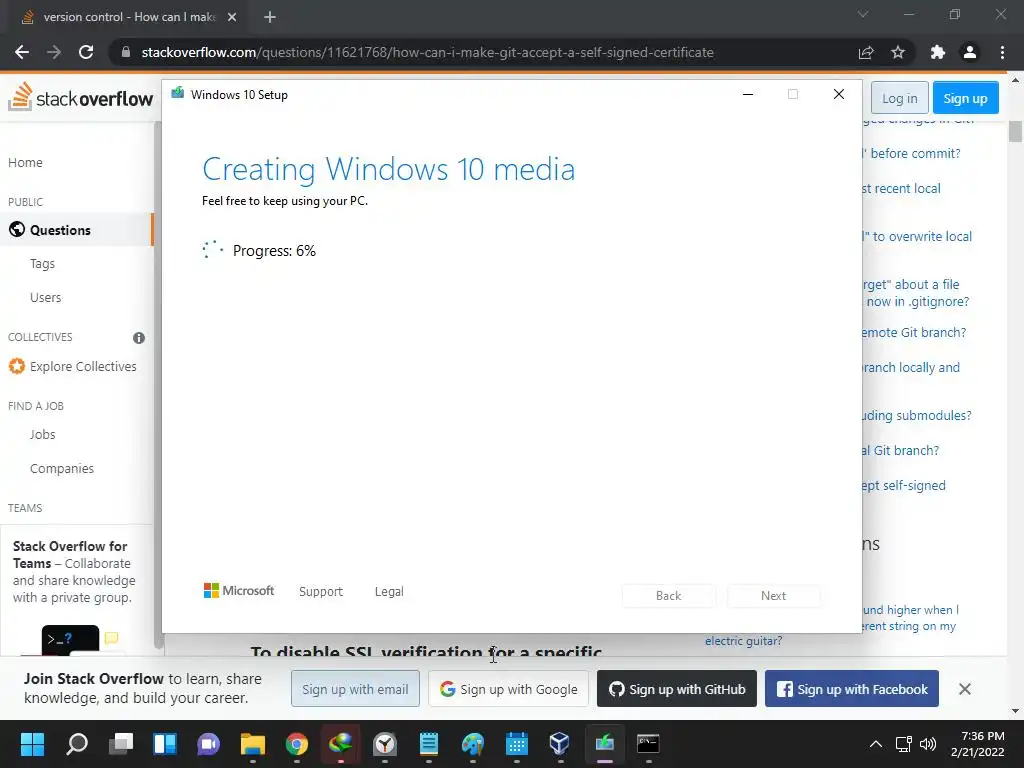Open Users in the sidebar
The height and width of the screenshot is (768, 1024).
(46, 298)
